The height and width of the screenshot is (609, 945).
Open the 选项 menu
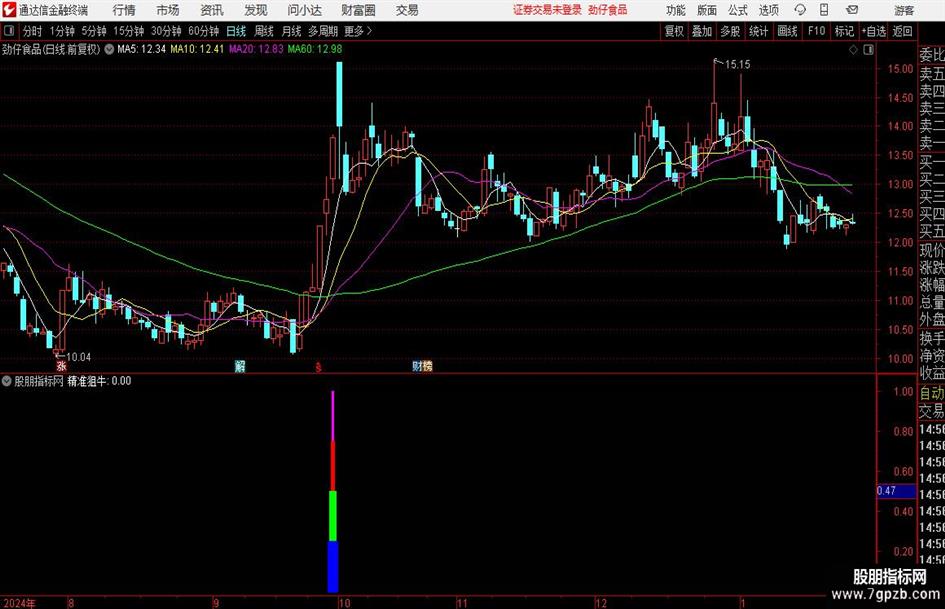coord(768,10)
